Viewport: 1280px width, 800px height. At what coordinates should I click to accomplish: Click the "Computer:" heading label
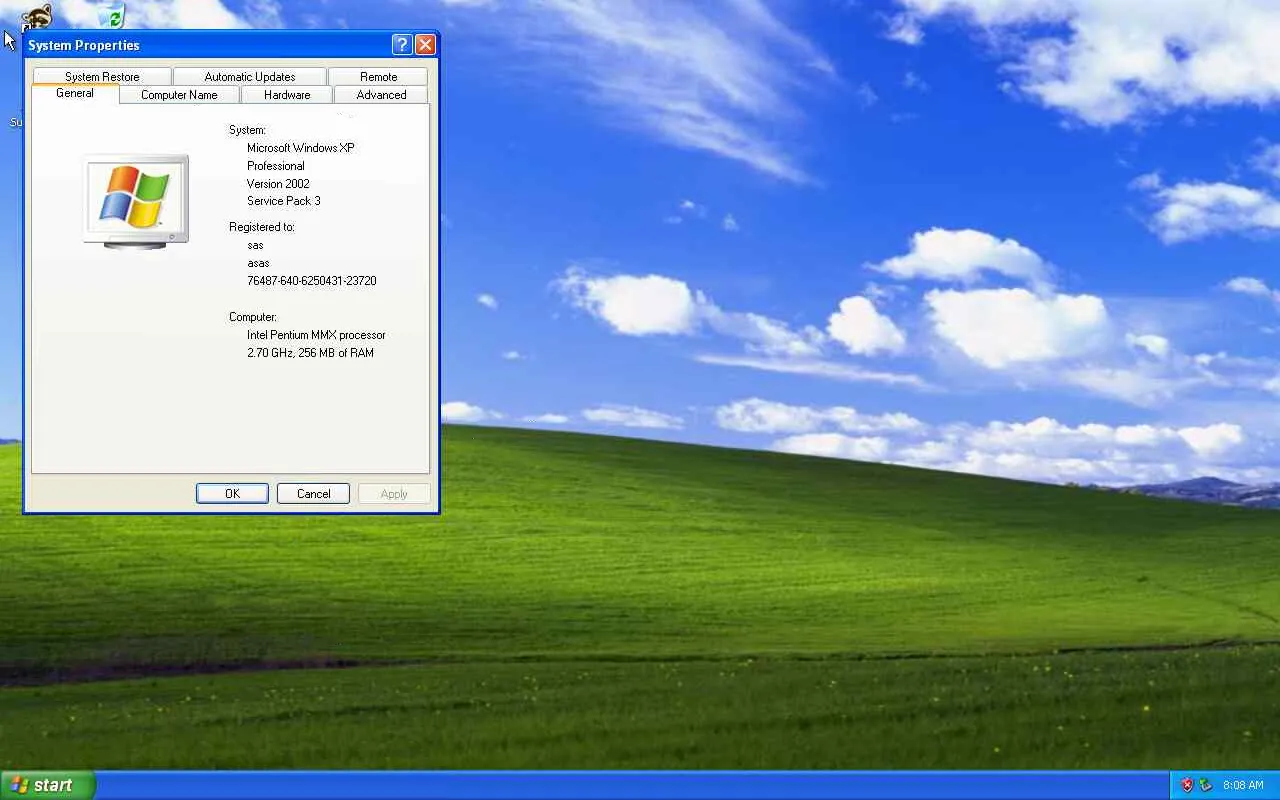tap(253, 317)
